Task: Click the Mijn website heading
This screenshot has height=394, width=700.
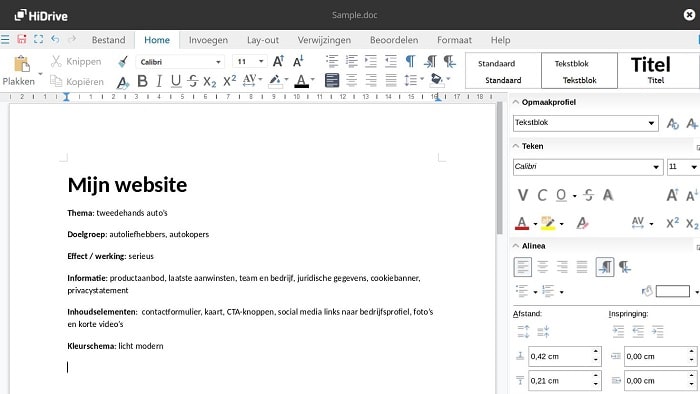Action: pyautogui.click(x=127, y=185)
